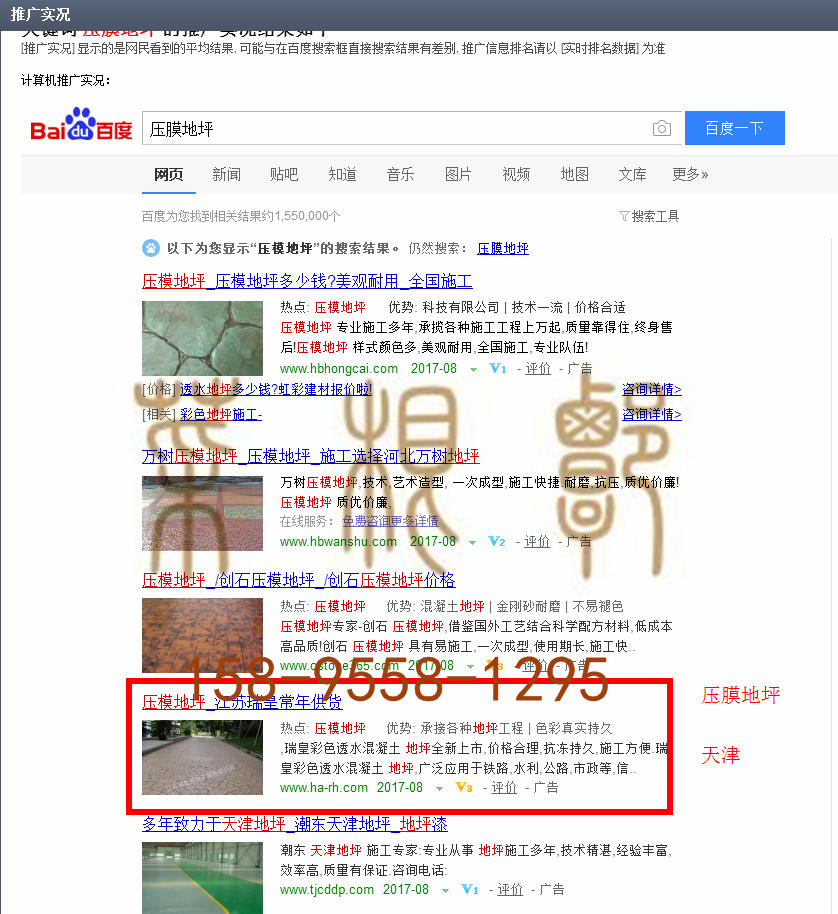Click the www.tjcddp.com URL text
The image size is (838, 914).
[x=326, y=890]
